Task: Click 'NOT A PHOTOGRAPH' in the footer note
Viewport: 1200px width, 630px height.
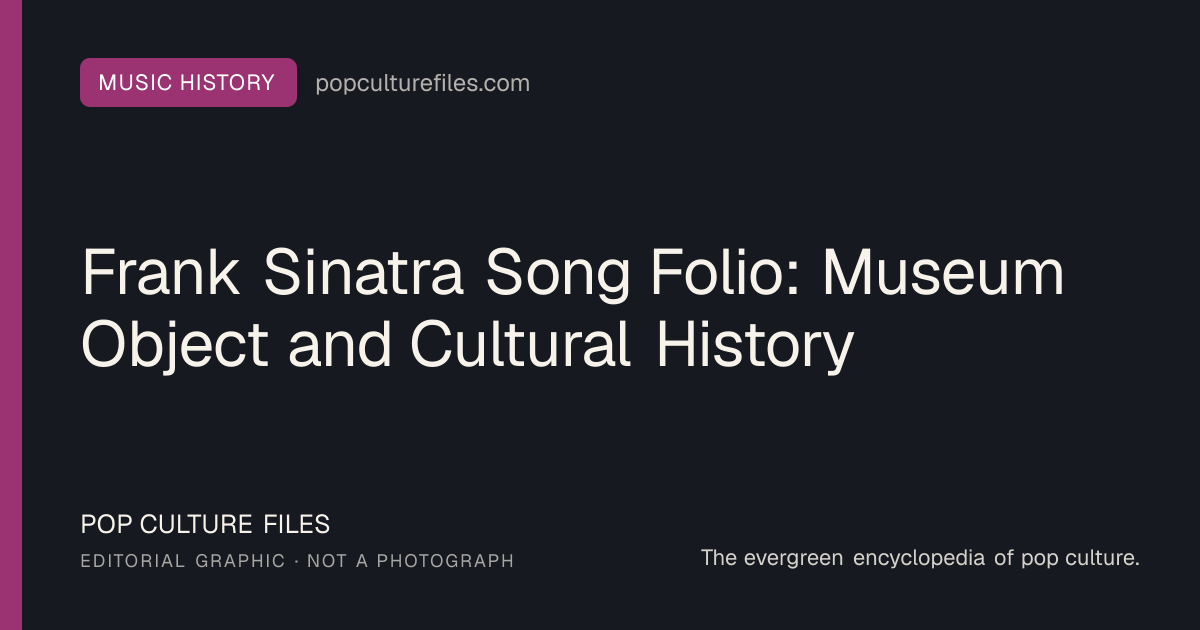Action: pyautogui.click(x=411, y=561)
